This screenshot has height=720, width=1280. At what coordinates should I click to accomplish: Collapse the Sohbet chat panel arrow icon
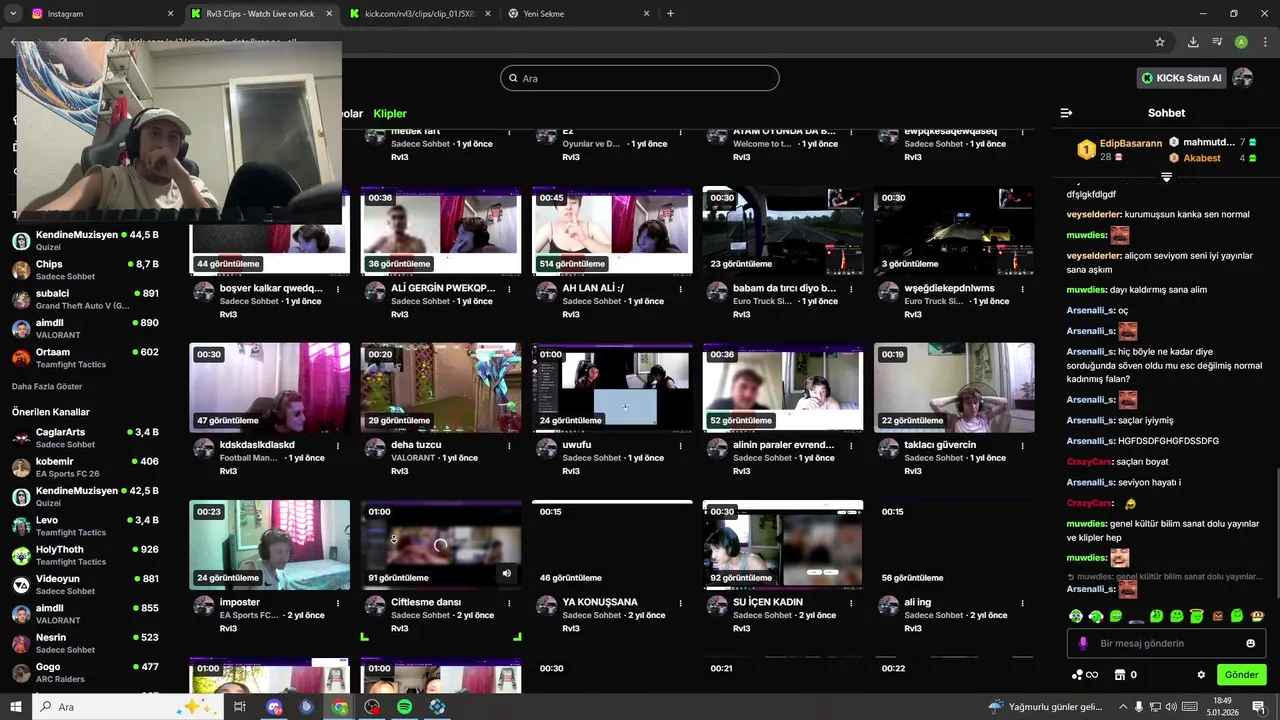coord(1066,113)
